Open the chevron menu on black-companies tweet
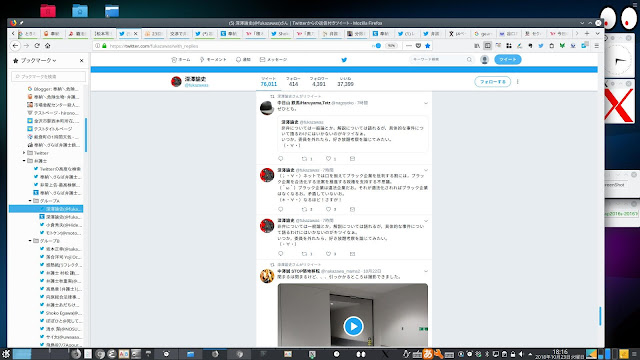Screen dimensions: 640x360 pyautogui.click(x=426, y=170)
